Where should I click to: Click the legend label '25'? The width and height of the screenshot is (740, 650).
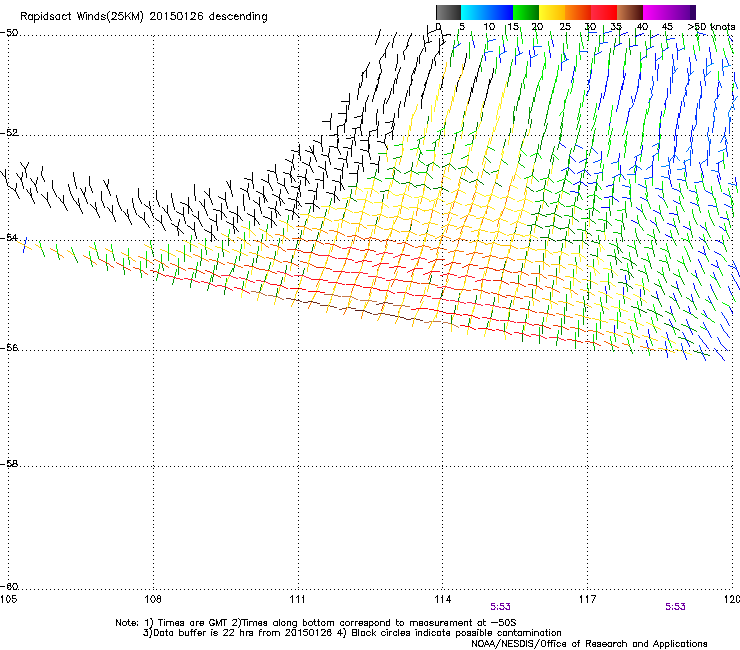(x=565, y=27)
